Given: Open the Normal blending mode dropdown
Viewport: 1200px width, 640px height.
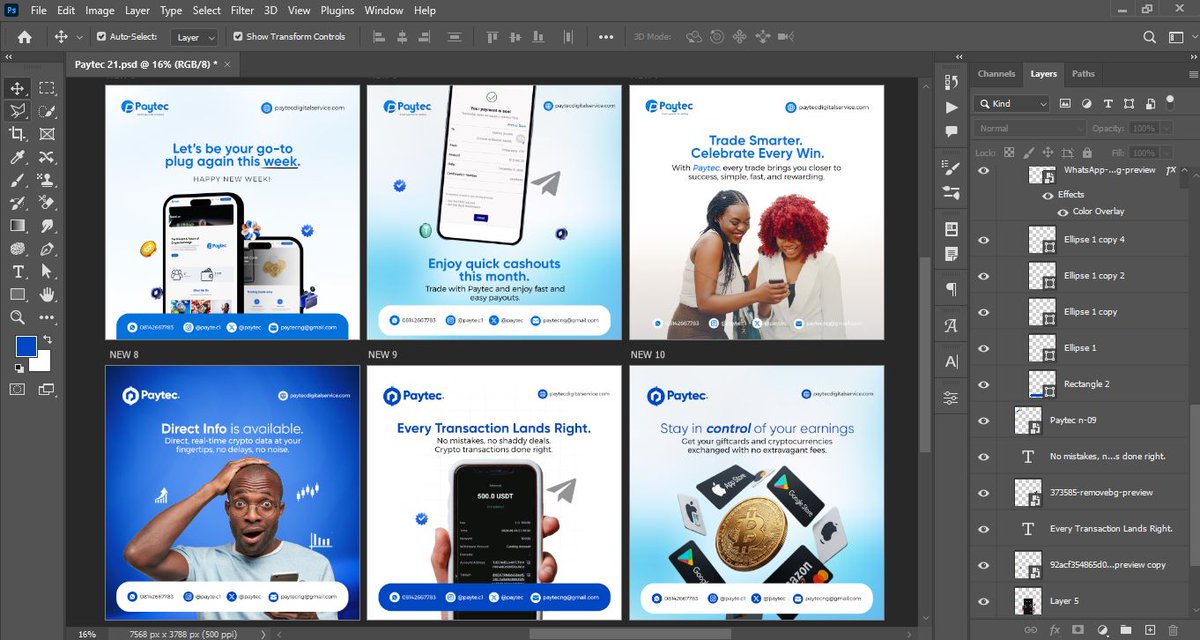Looking at the screenshot, I should click(x=1029, y=128).
